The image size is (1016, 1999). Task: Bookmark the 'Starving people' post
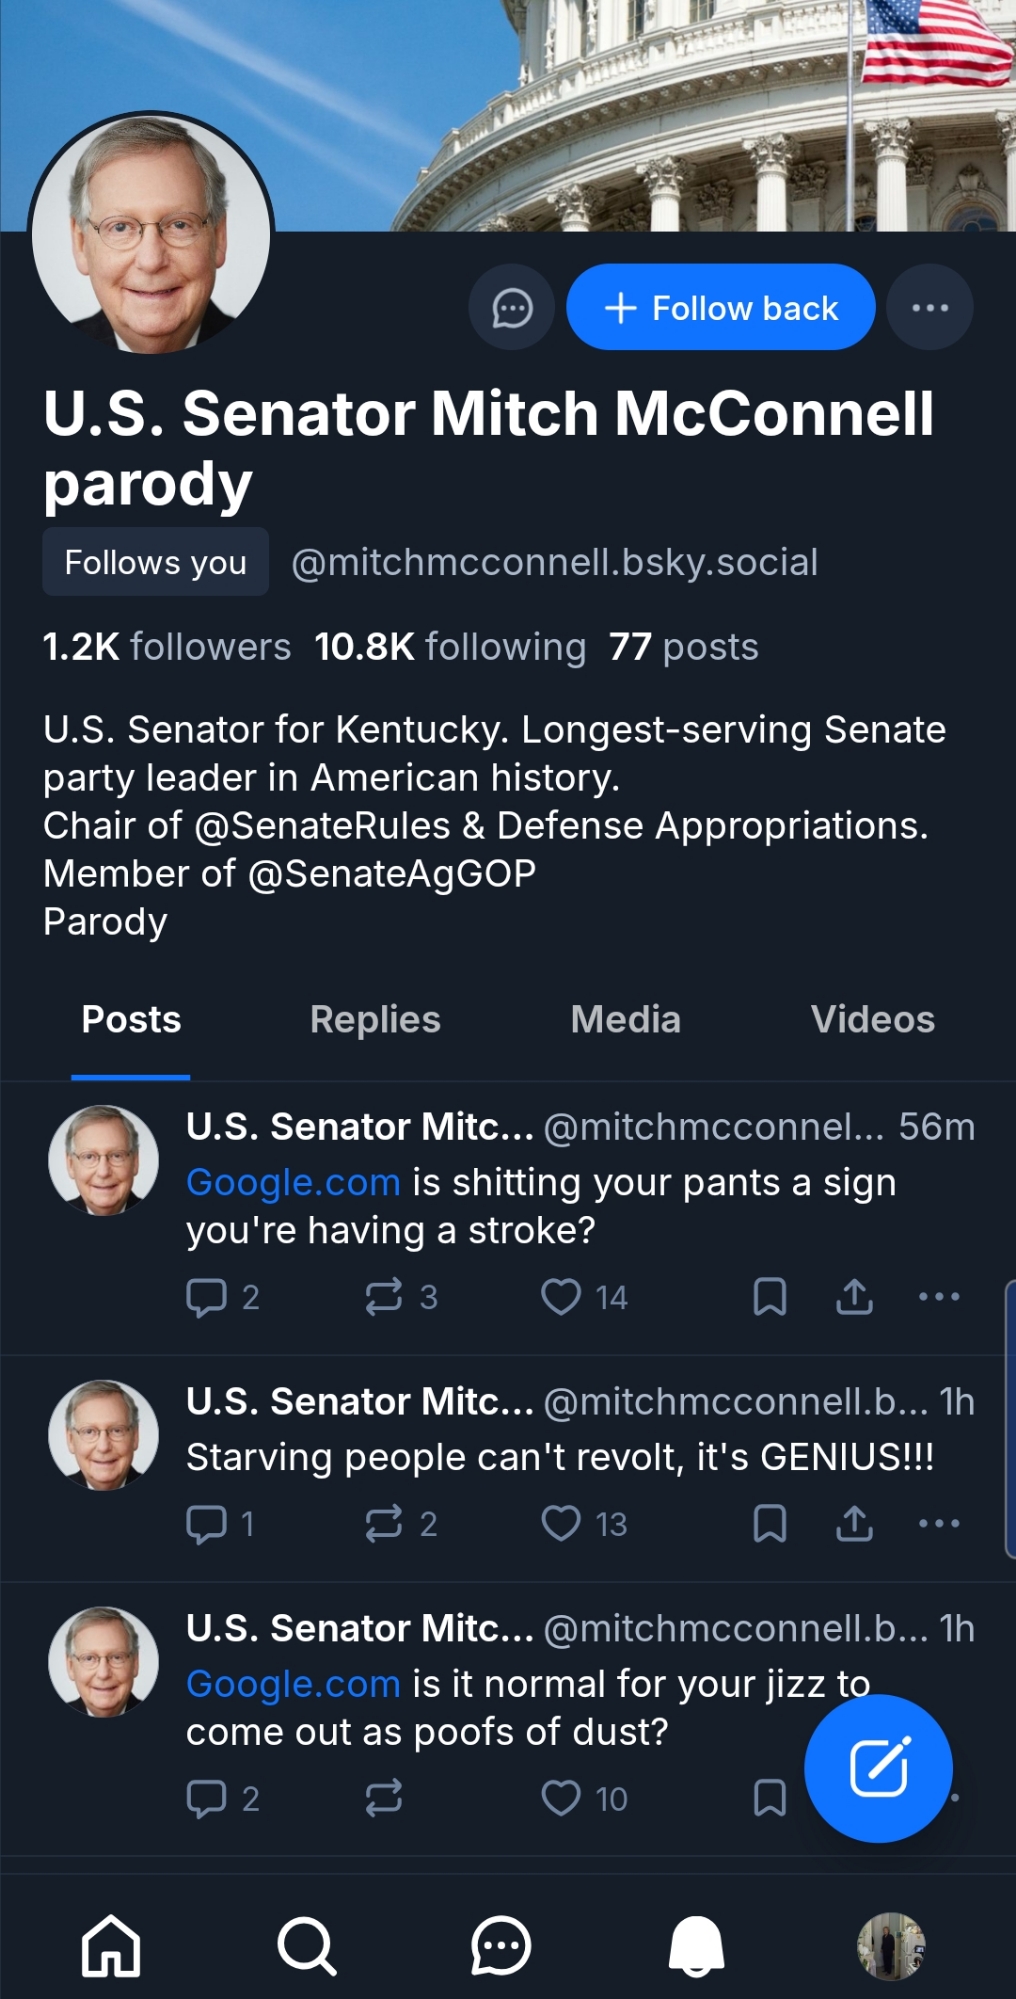coord(769,1524)
